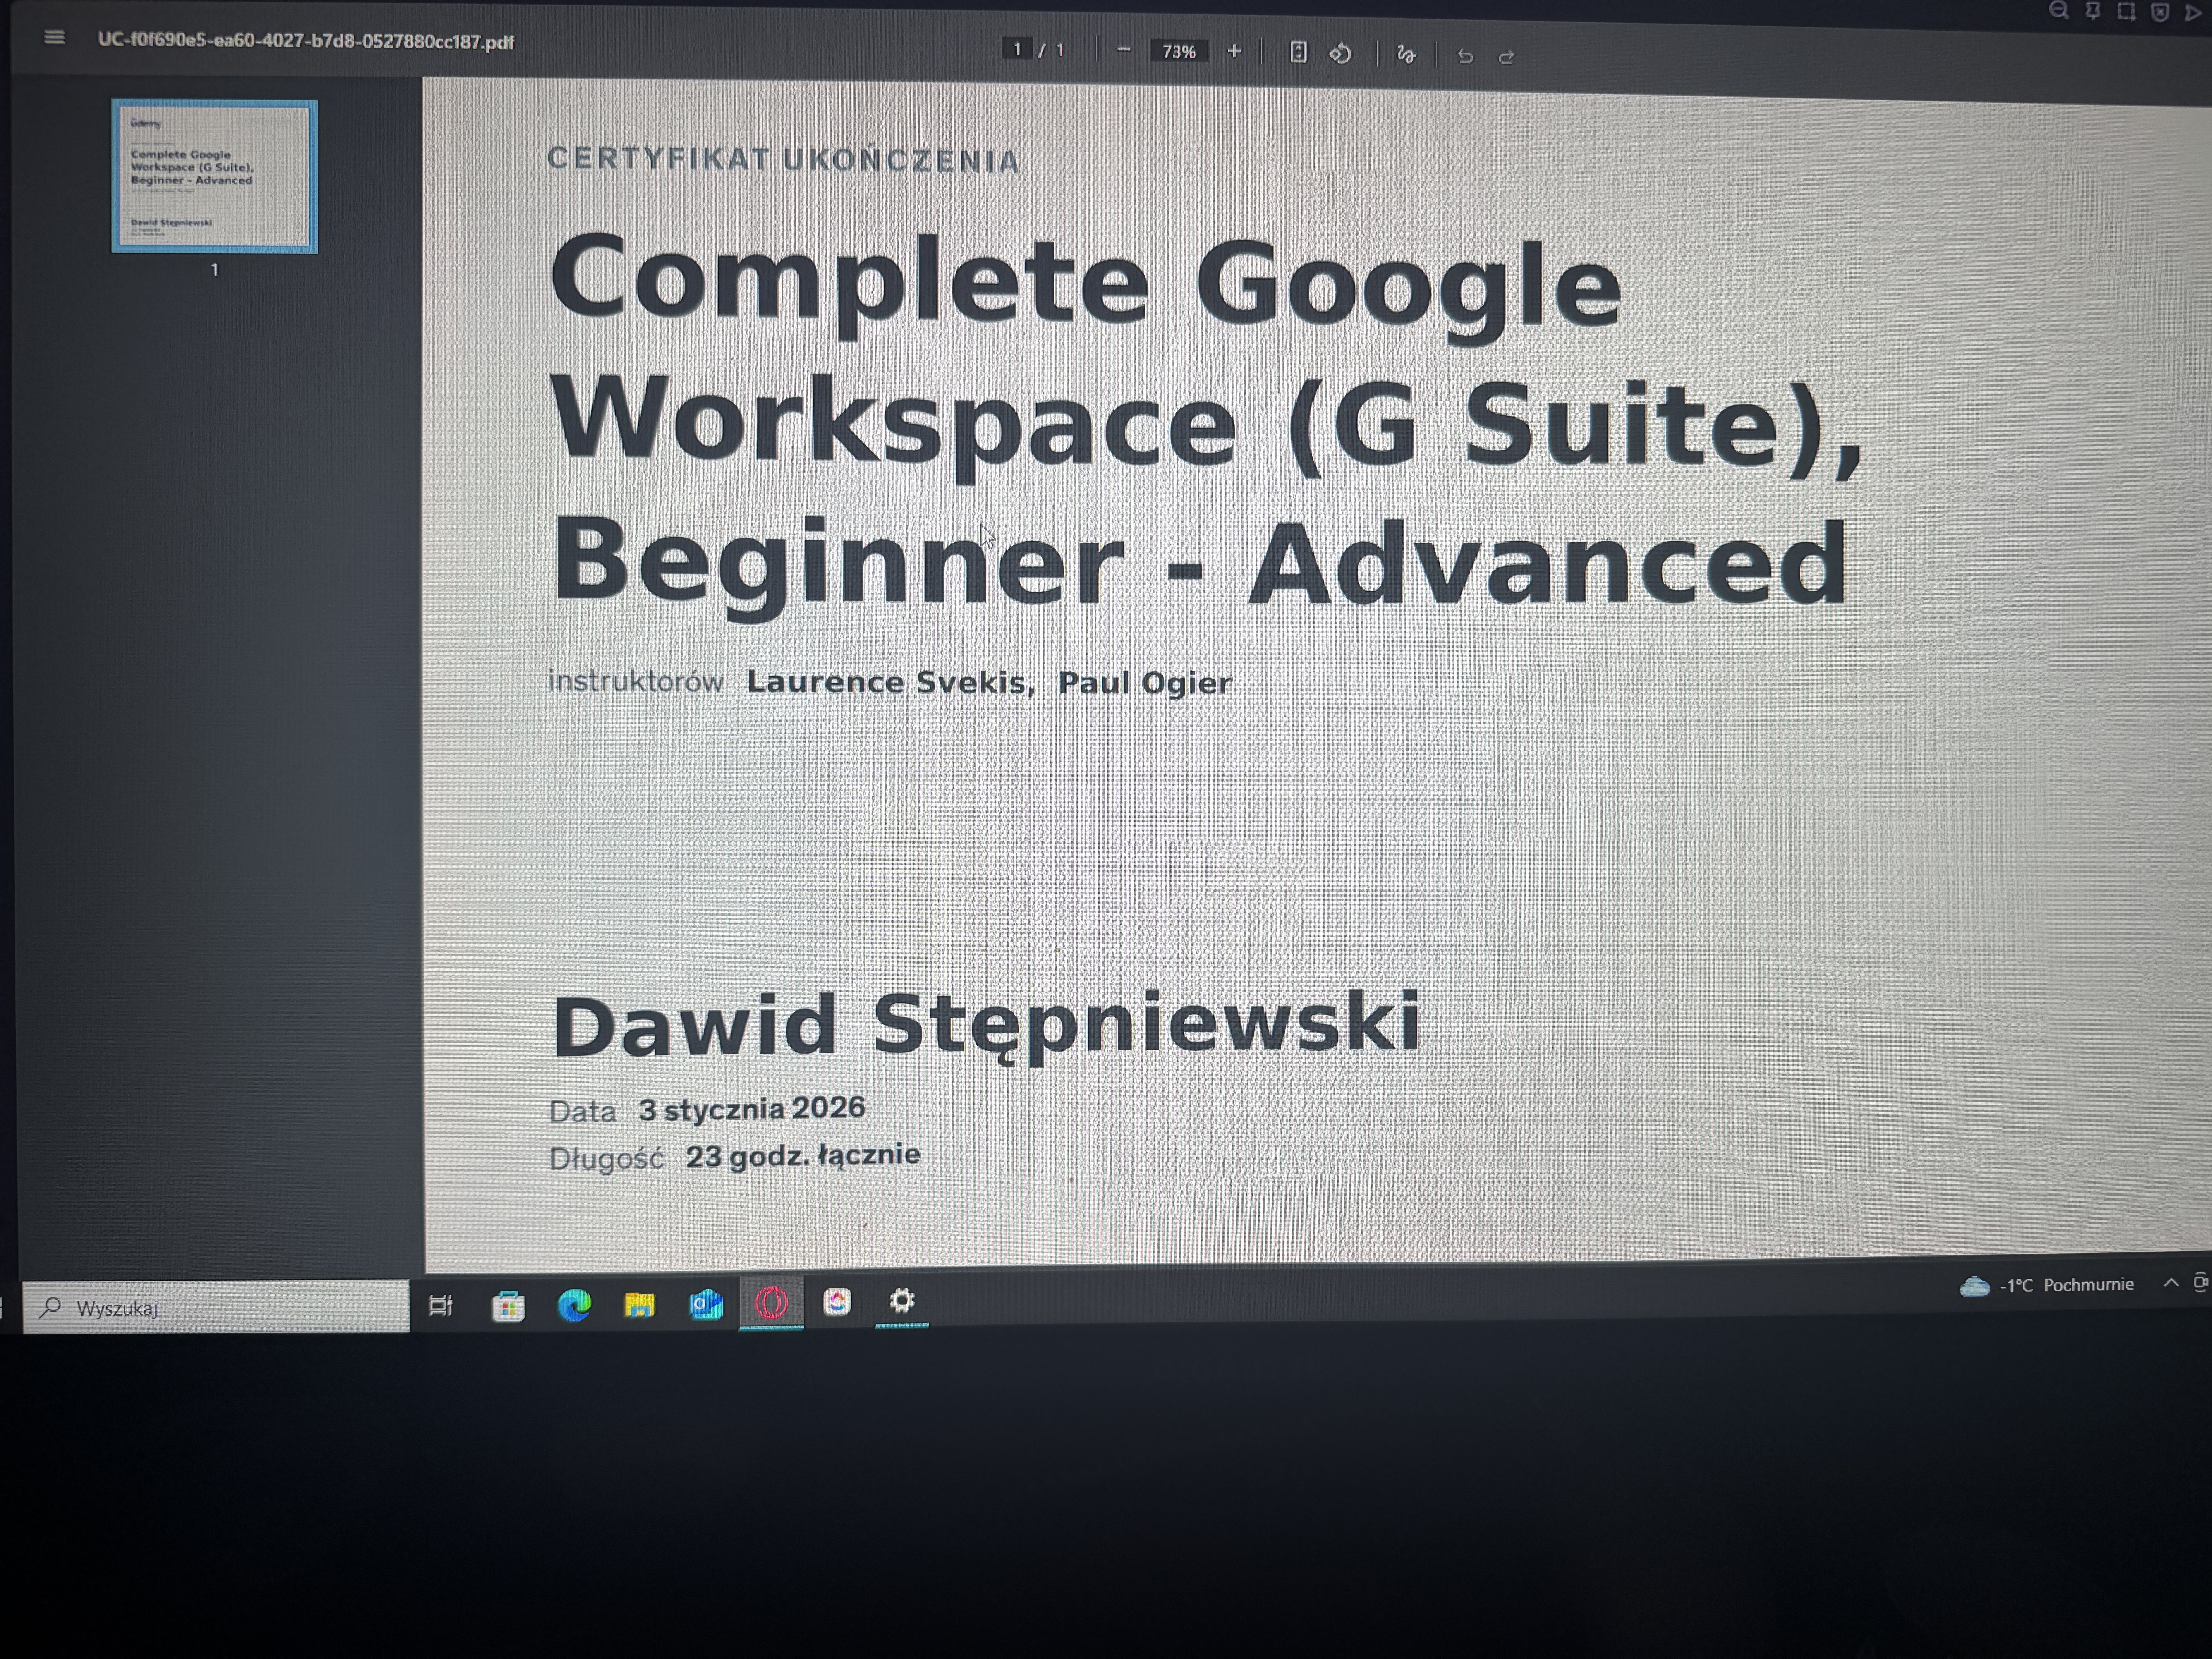Screen dimensions: 2212x1659
Task: Select page 1 thumbnail in sidebar
Action: [214, 176]
